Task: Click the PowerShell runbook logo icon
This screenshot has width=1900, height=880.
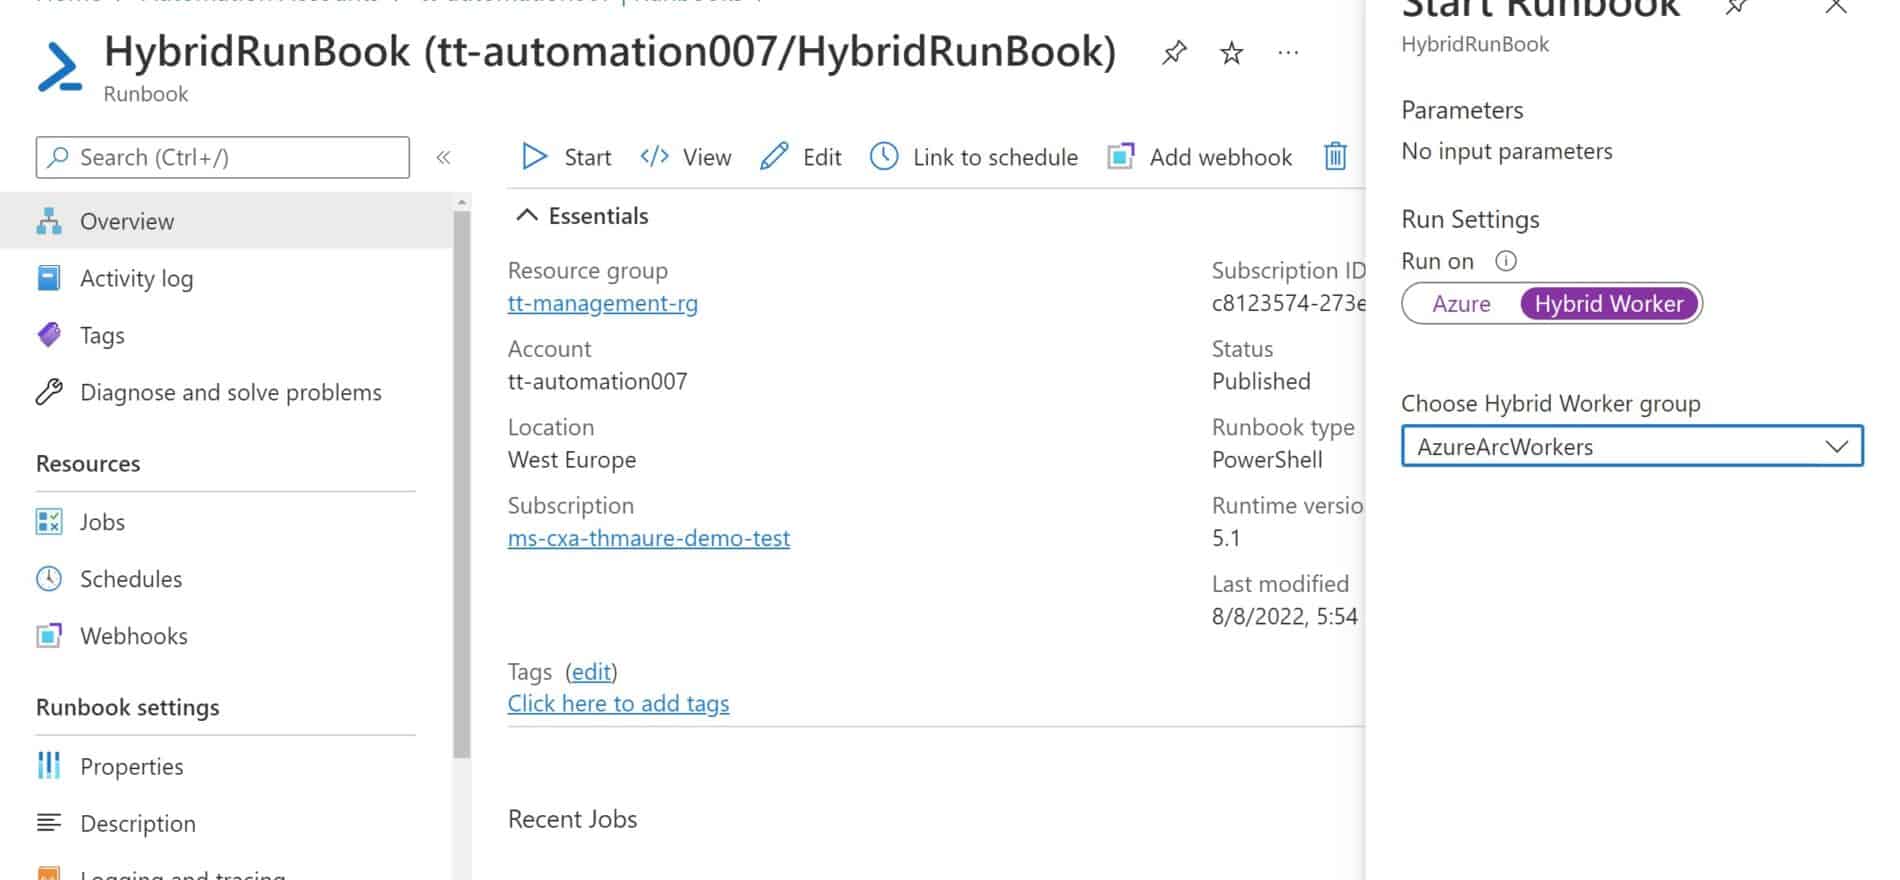Action: click(x=60, y=68)
